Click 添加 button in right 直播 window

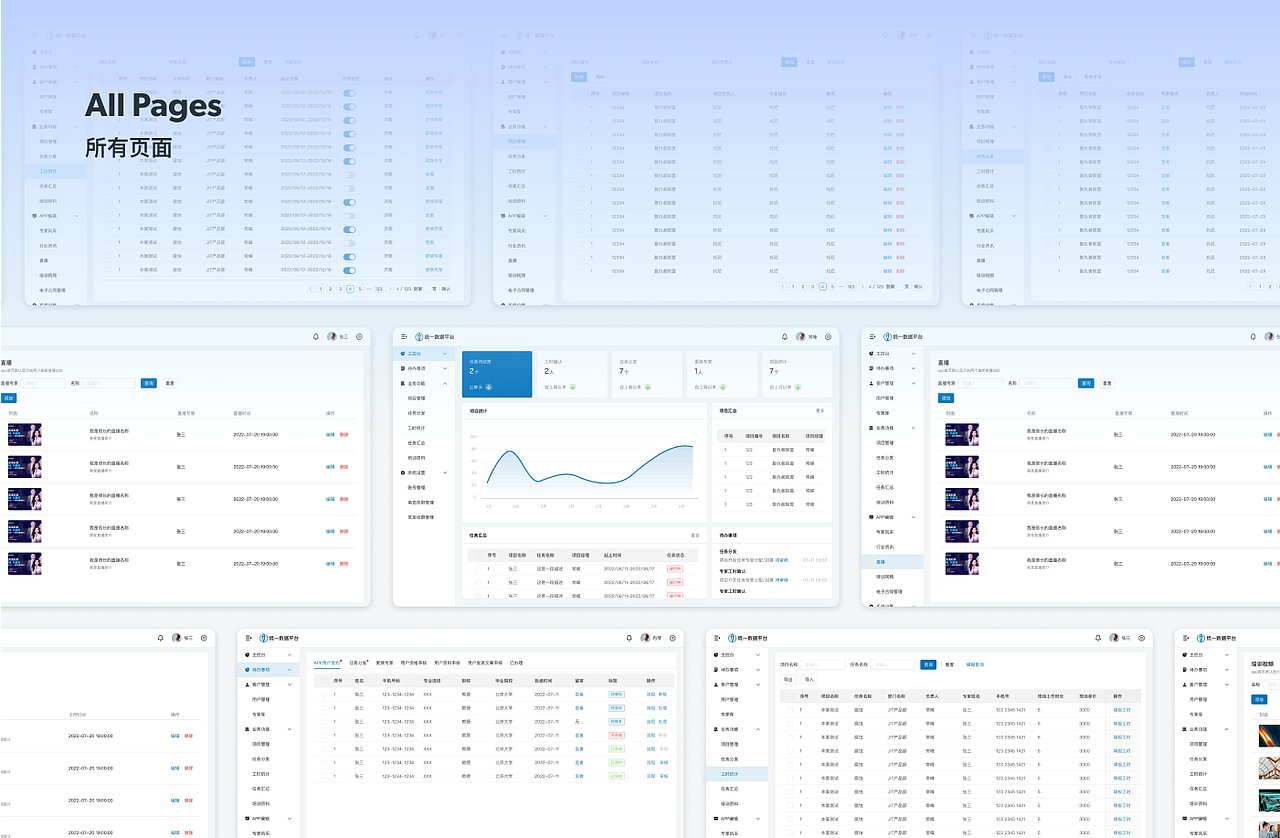pyautogui.click(x=945, y=398)
